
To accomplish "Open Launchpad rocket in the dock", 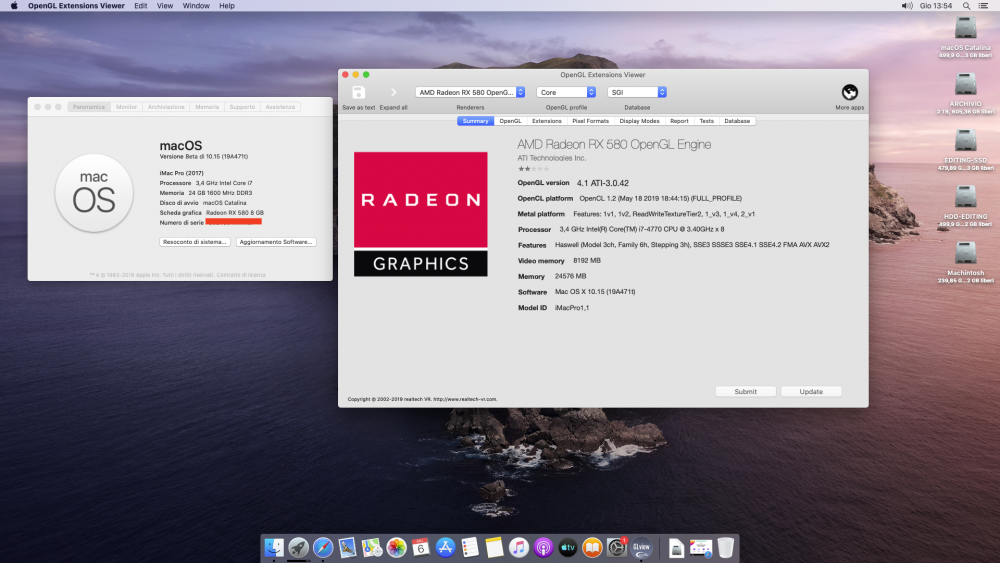I will 298,547.
